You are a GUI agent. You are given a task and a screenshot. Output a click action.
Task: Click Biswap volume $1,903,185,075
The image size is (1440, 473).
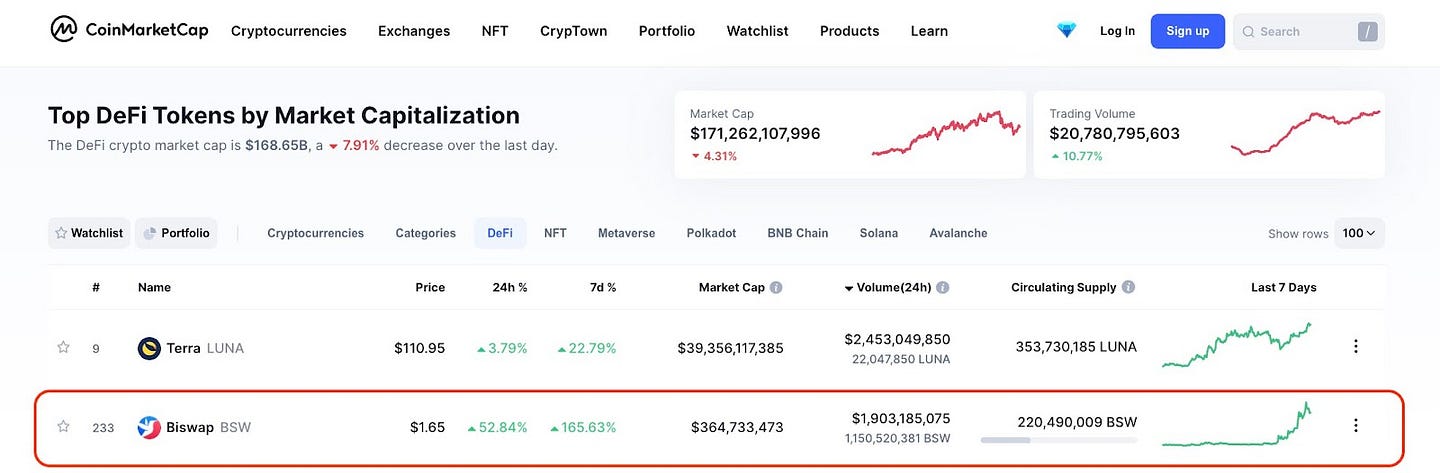[x=901, y=418]
